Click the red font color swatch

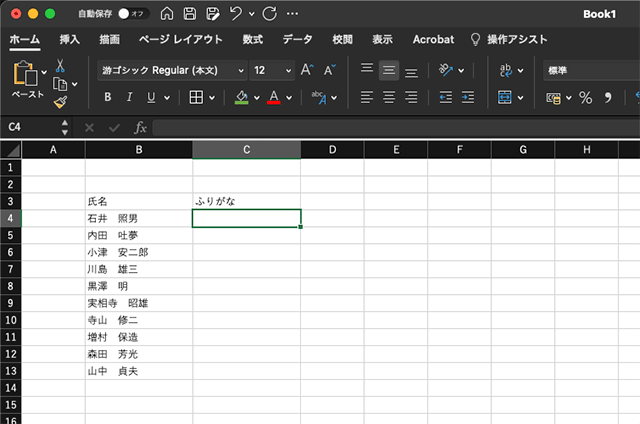click(274, 97)
